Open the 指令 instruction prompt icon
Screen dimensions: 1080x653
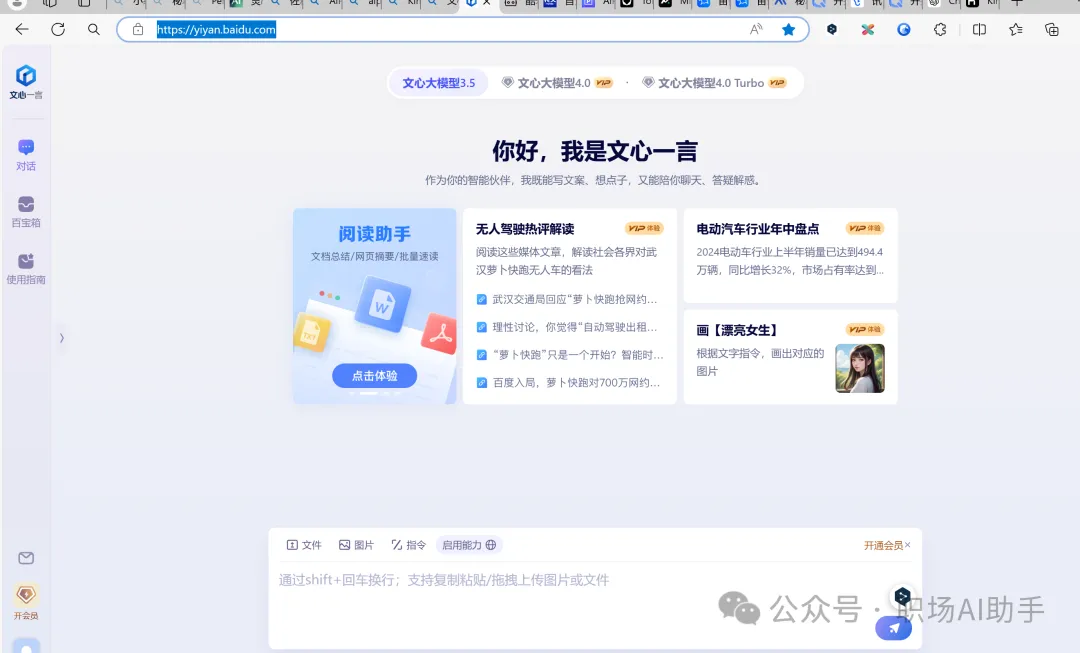click(406, 544)
